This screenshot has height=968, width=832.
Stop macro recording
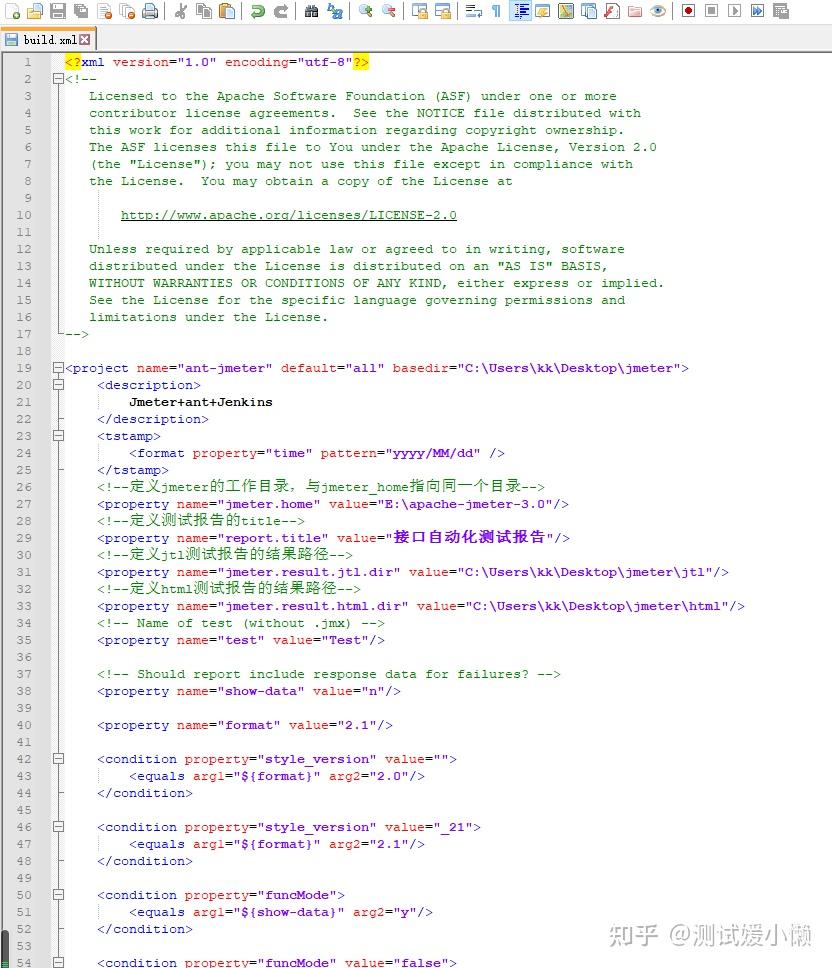click(711, 10)
